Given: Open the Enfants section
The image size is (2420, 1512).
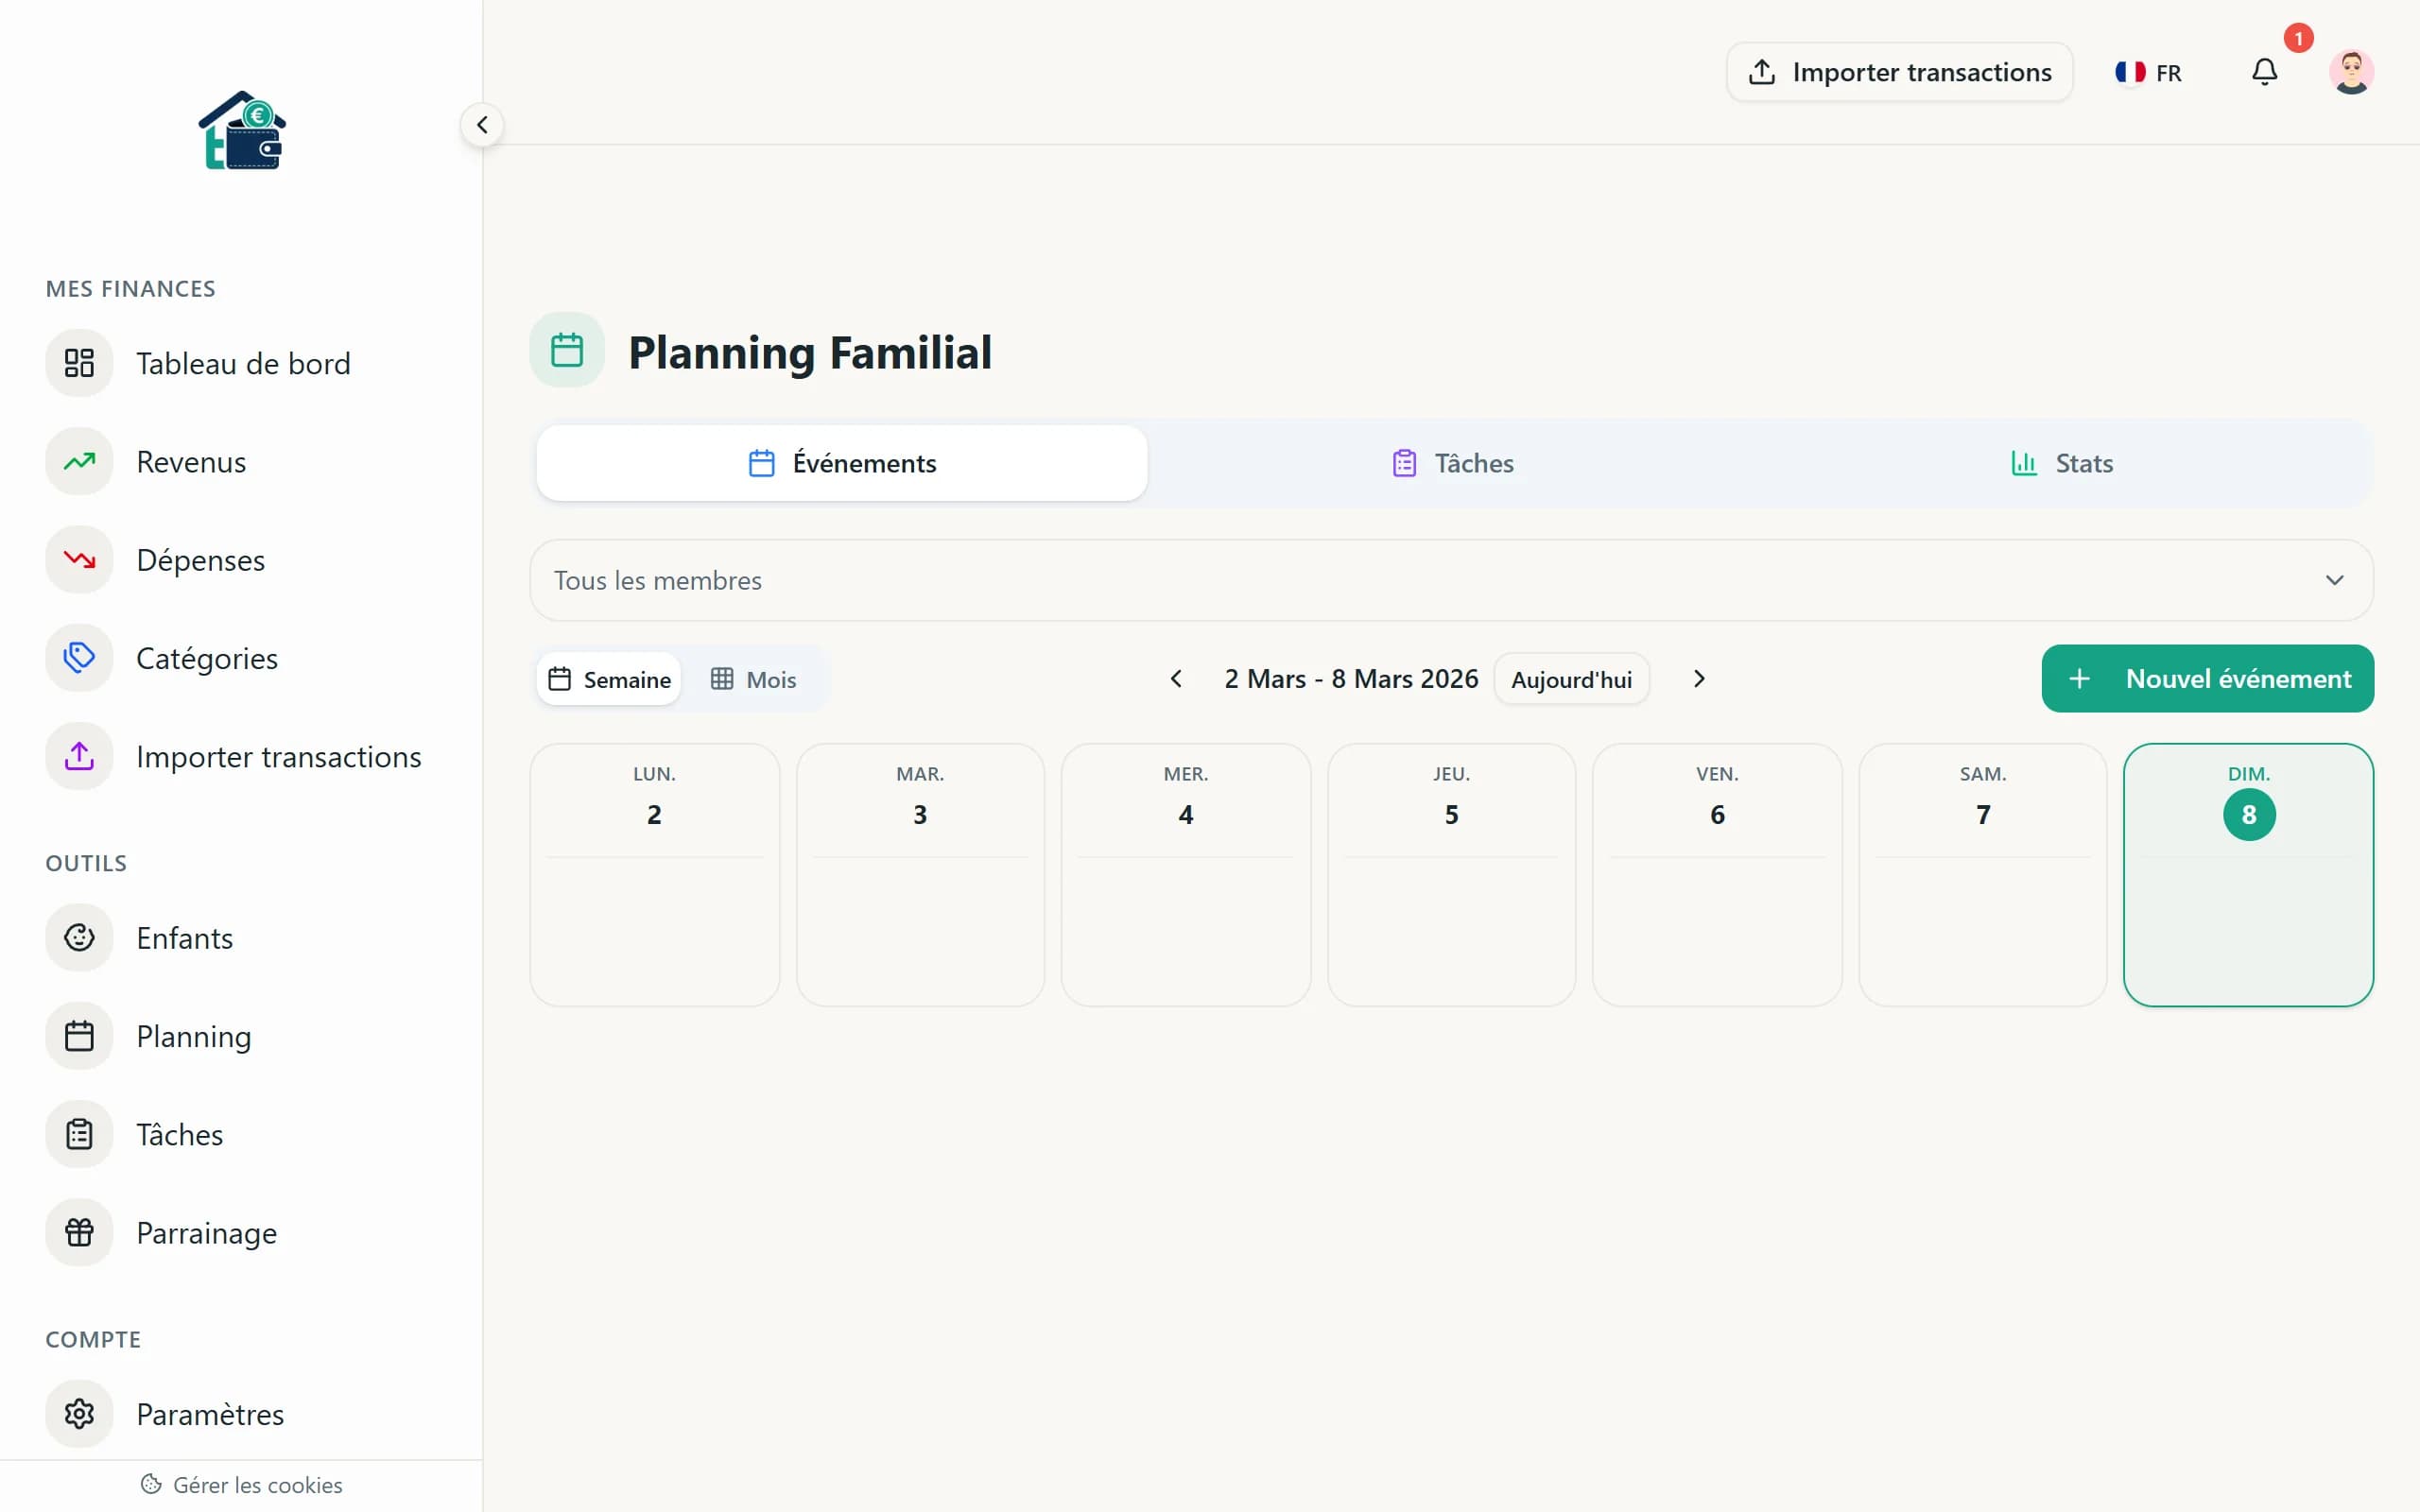Looking at the screenshot, I should 184,938.
